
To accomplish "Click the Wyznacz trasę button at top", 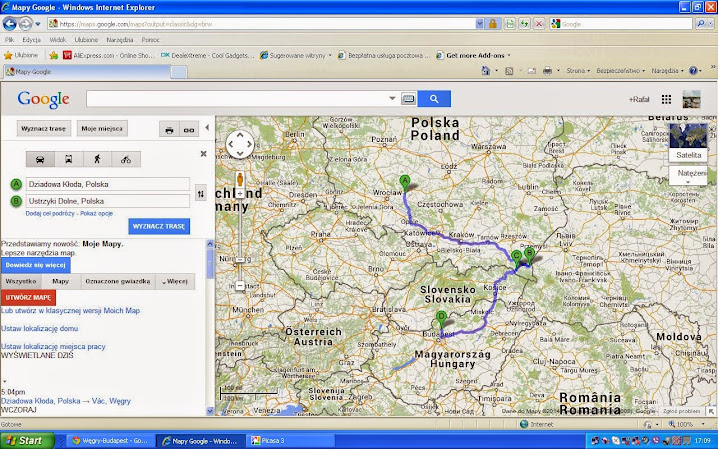I will (44, 129).
